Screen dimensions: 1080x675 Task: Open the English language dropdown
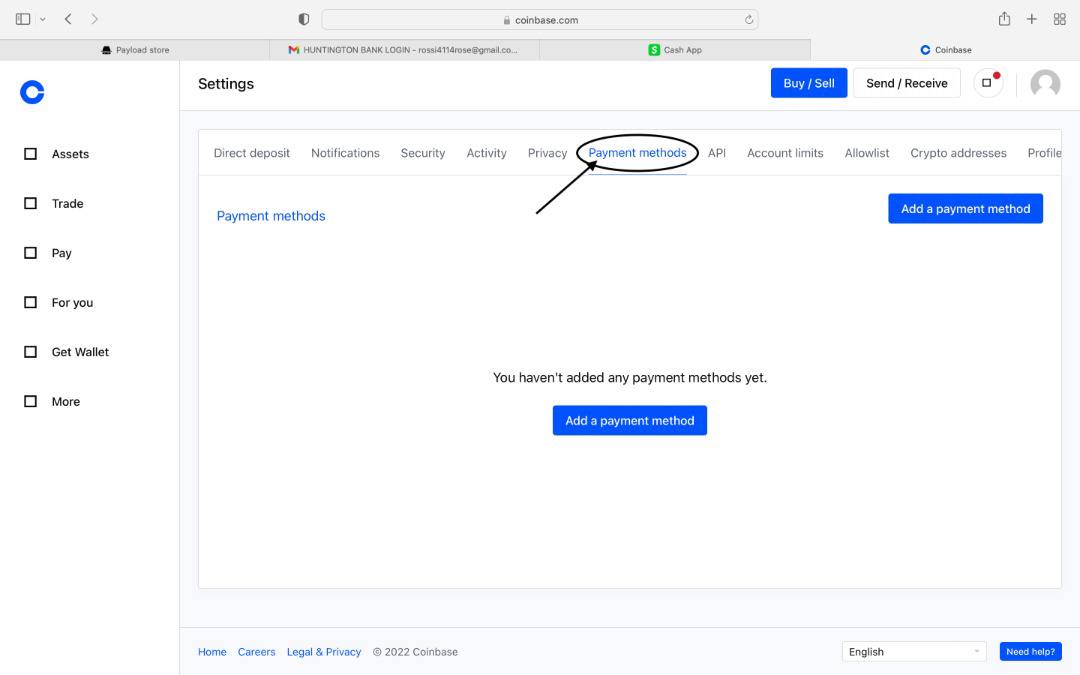tap(914, 652)
